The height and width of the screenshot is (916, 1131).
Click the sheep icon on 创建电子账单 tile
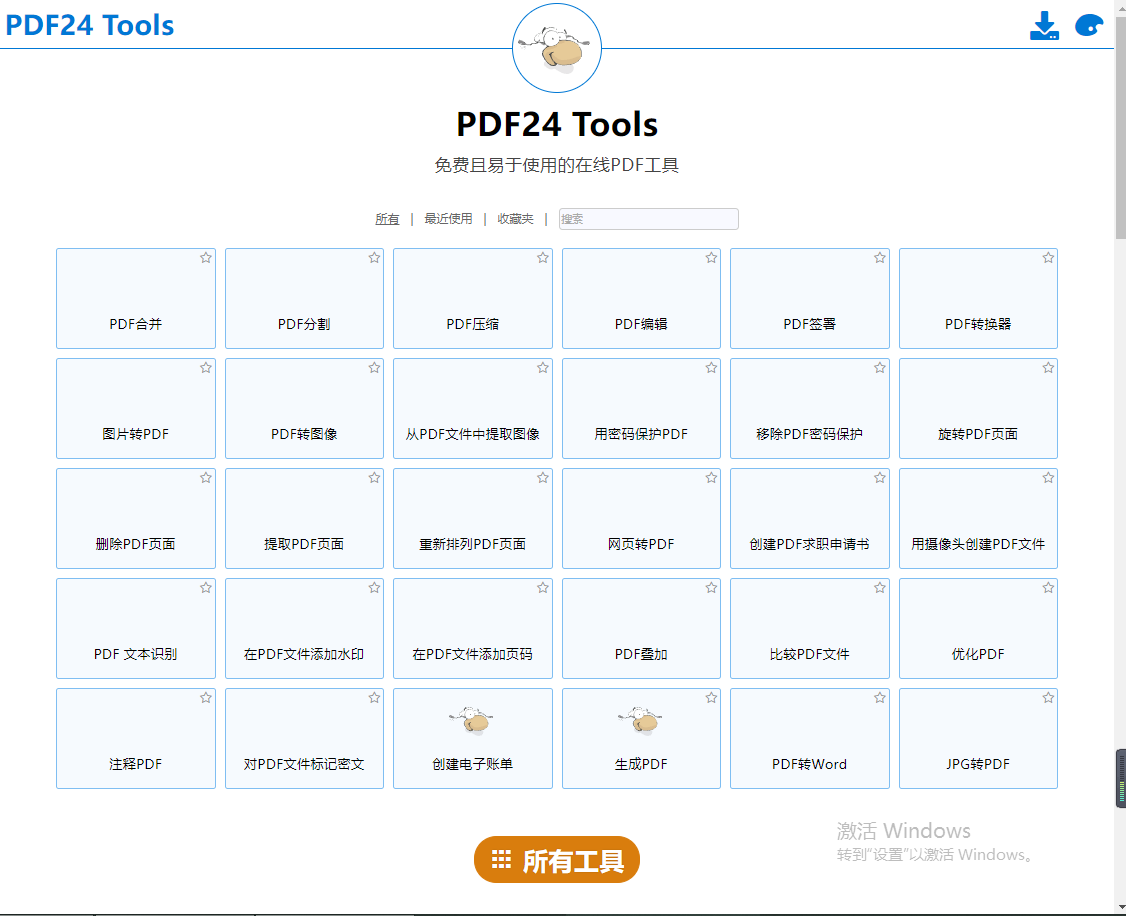click(x=472, y=720)
